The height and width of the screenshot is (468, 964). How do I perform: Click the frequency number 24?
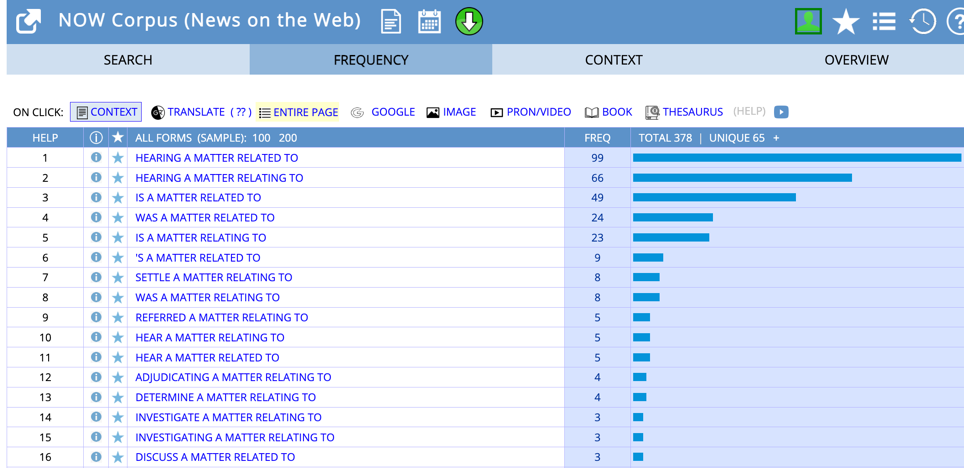pyautogui.click(x=597, y=218)
